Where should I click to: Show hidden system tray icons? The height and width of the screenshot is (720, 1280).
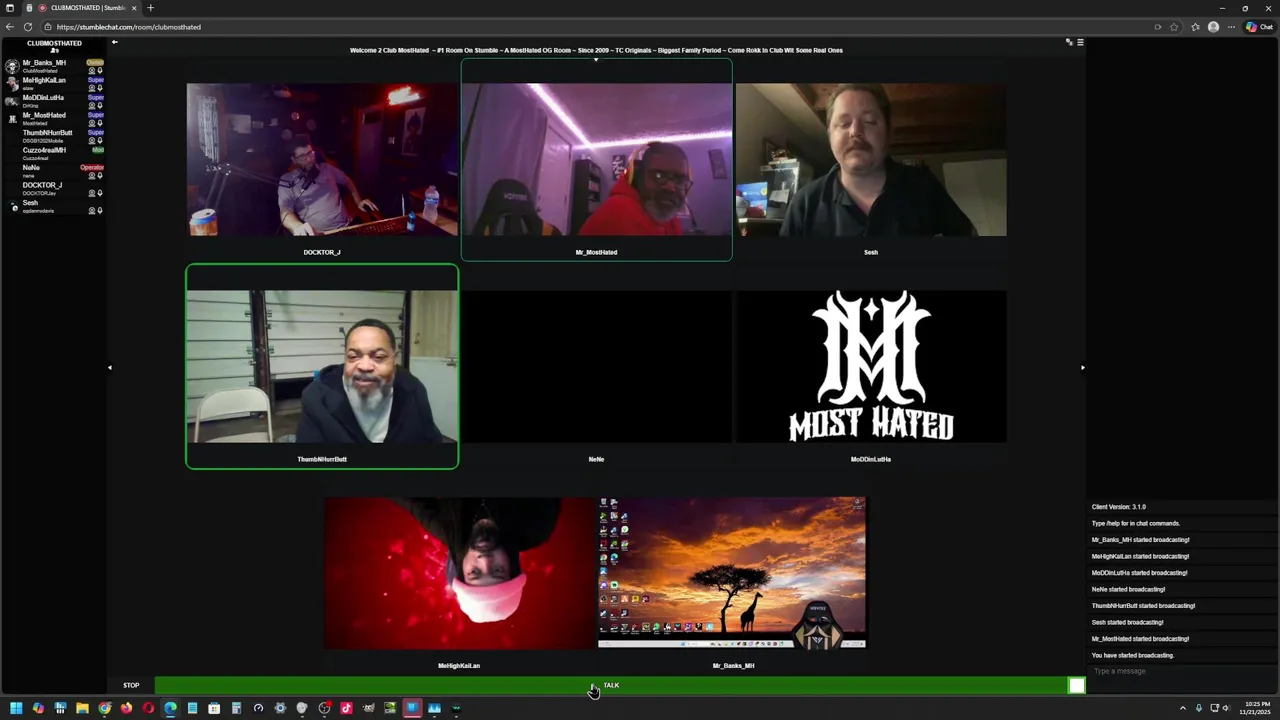[x=1182, y=708]
